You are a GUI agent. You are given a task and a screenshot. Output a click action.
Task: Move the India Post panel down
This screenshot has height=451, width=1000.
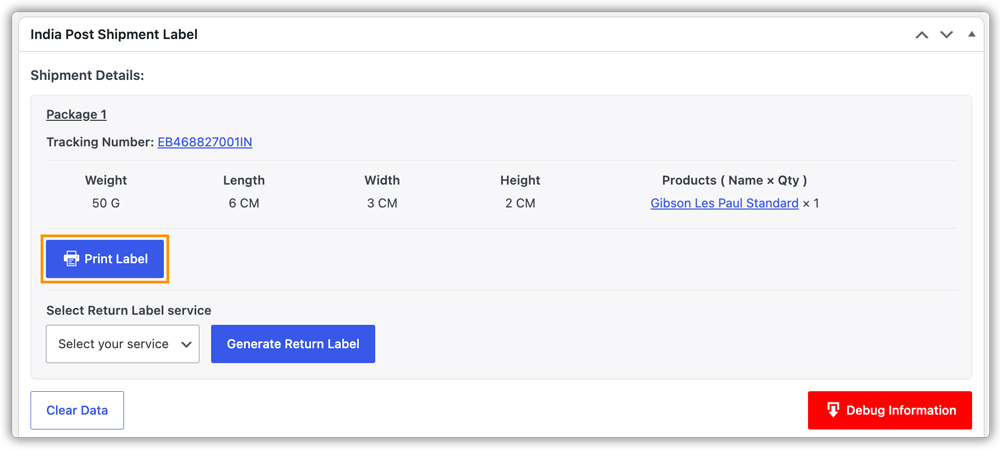[x=946, y=34]
